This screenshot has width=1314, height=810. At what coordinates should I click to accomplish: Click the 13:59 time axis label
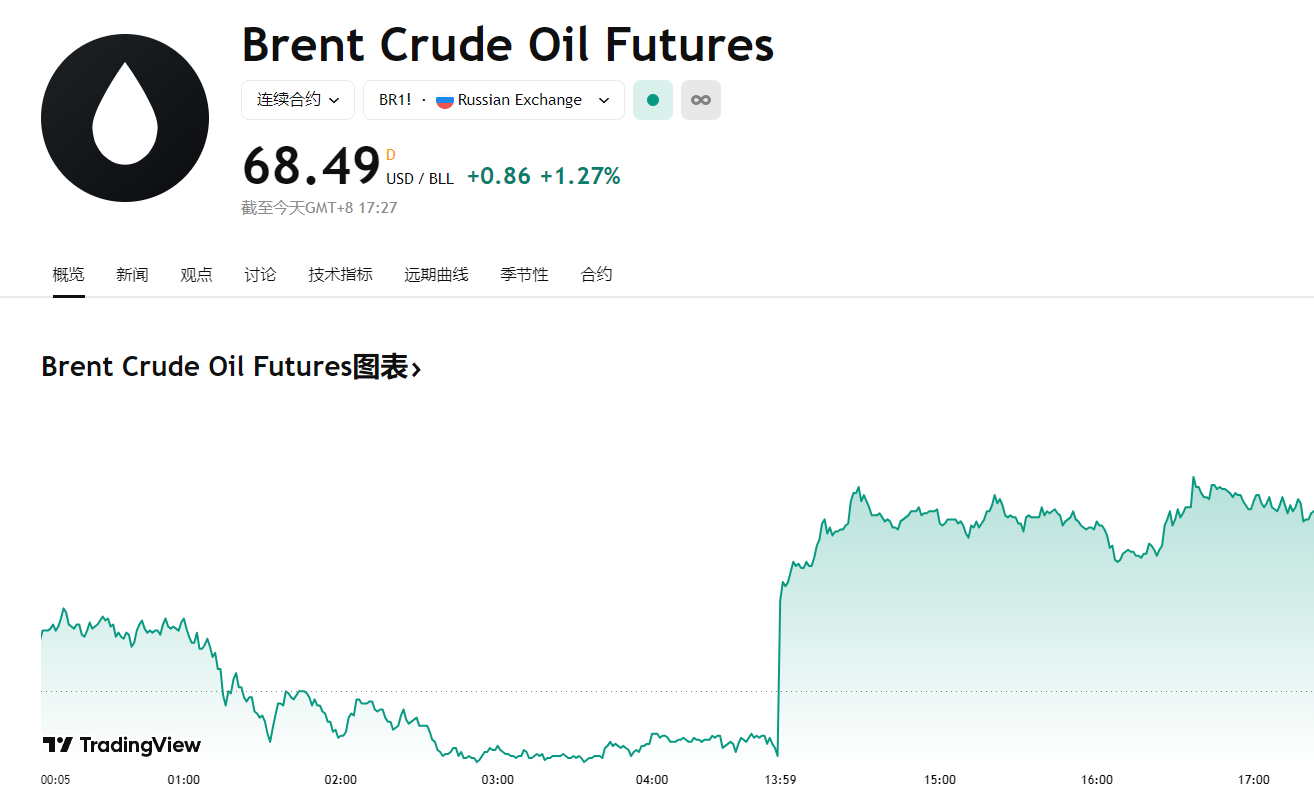click(x=781, y=780)
